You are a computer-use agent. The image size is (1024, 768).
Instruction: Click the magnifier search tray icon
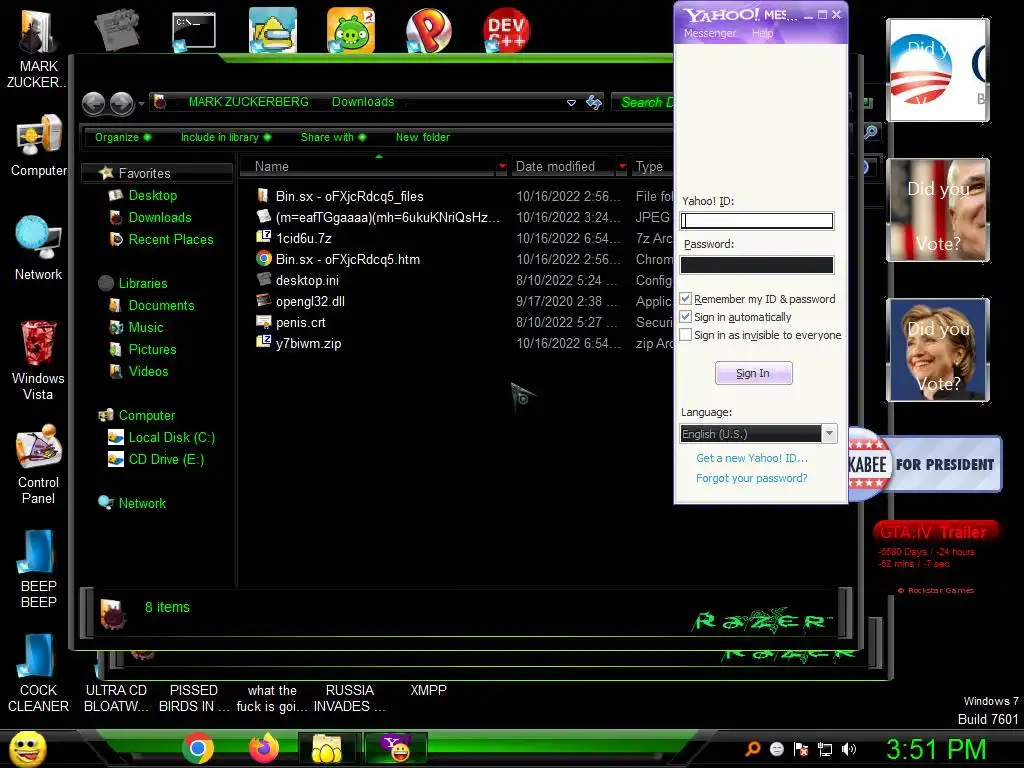click(x=753, y=749)
